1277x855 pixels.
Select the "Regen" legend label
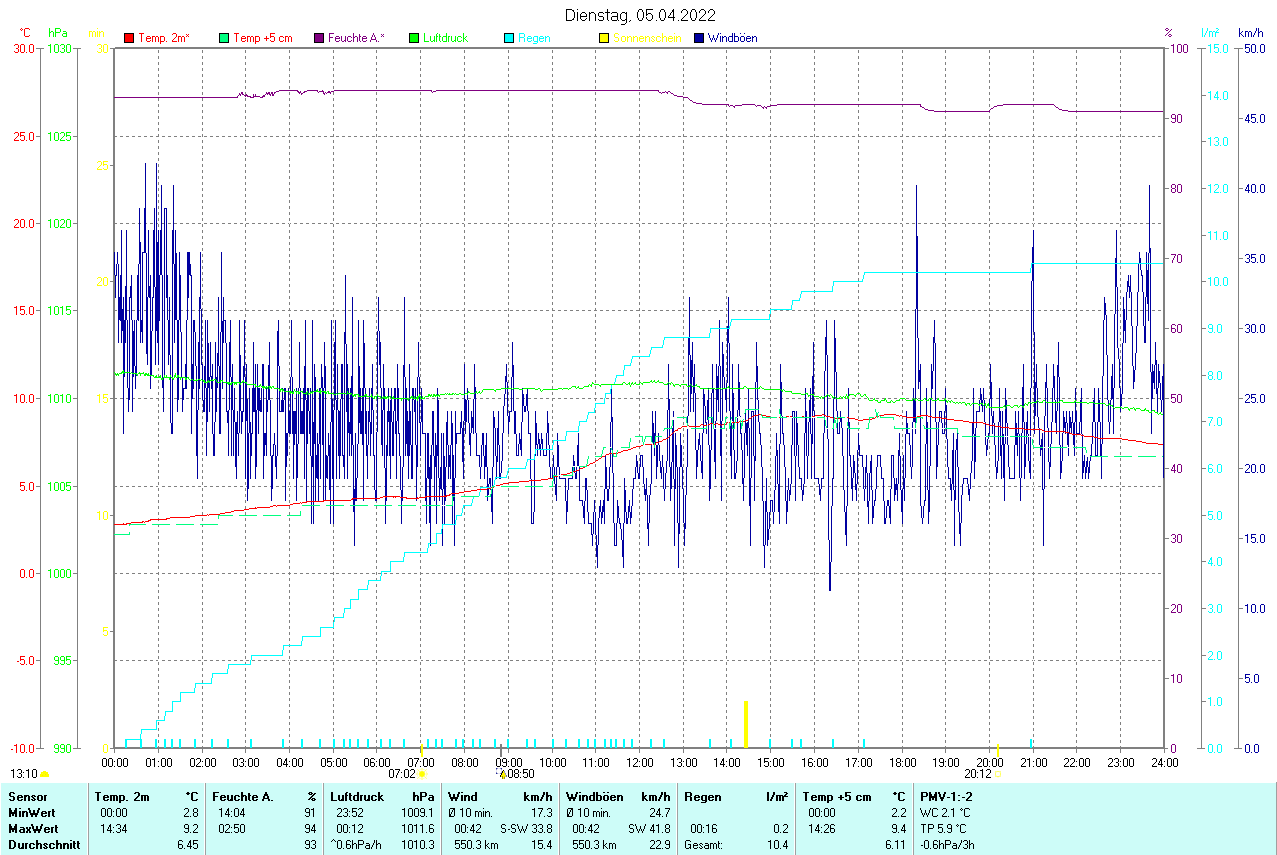tap(534, 38)
